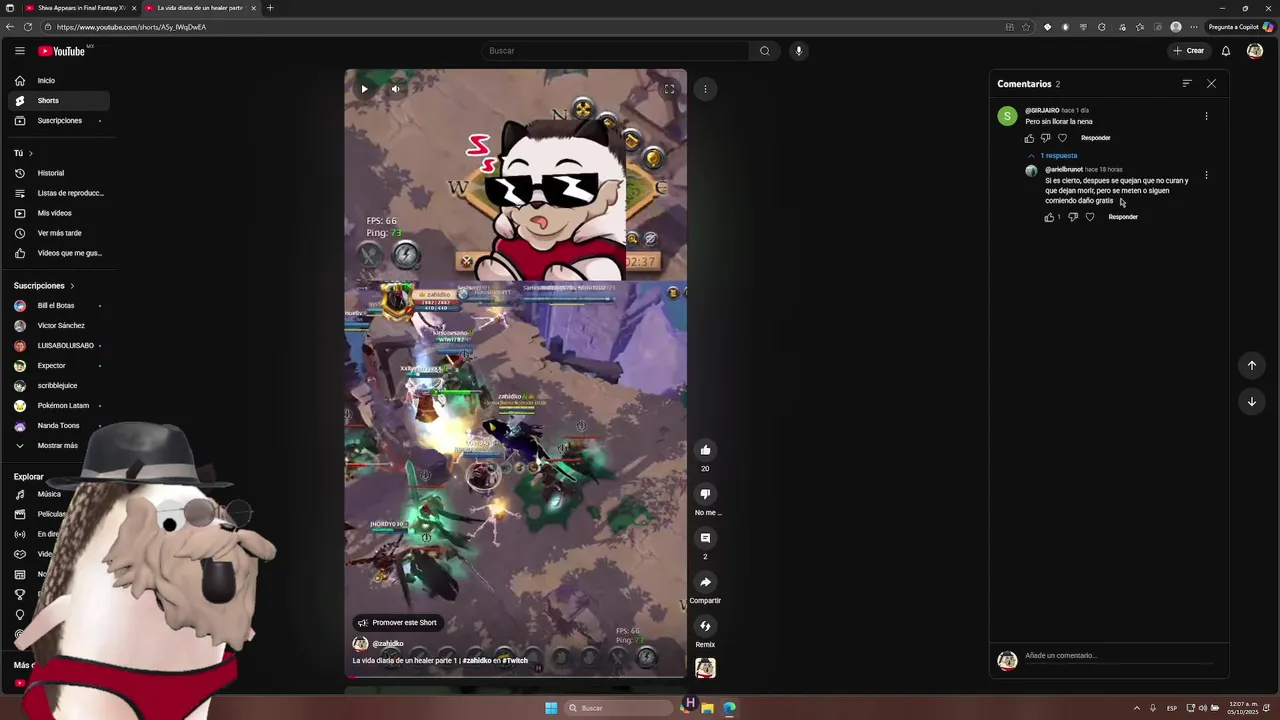Click the magnifier search button
1280x720 pixels.
[765, 51]
